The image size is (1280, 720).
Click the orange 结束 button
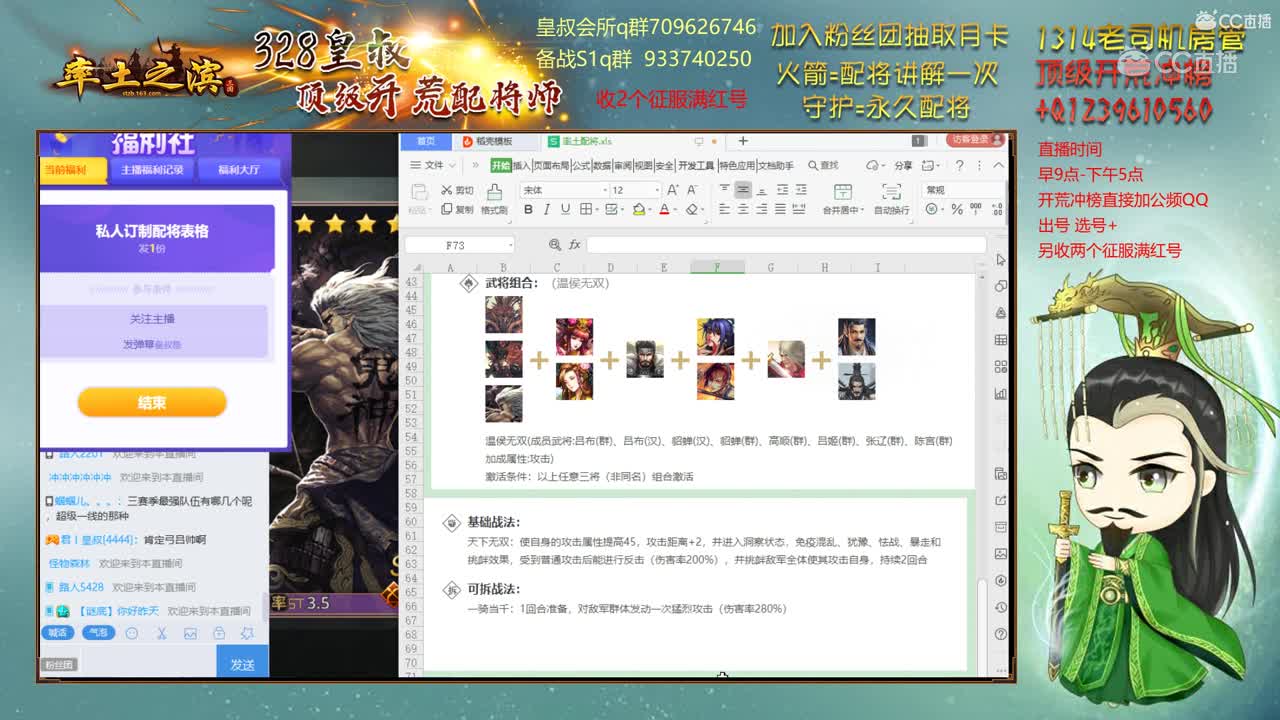[152, 402]
